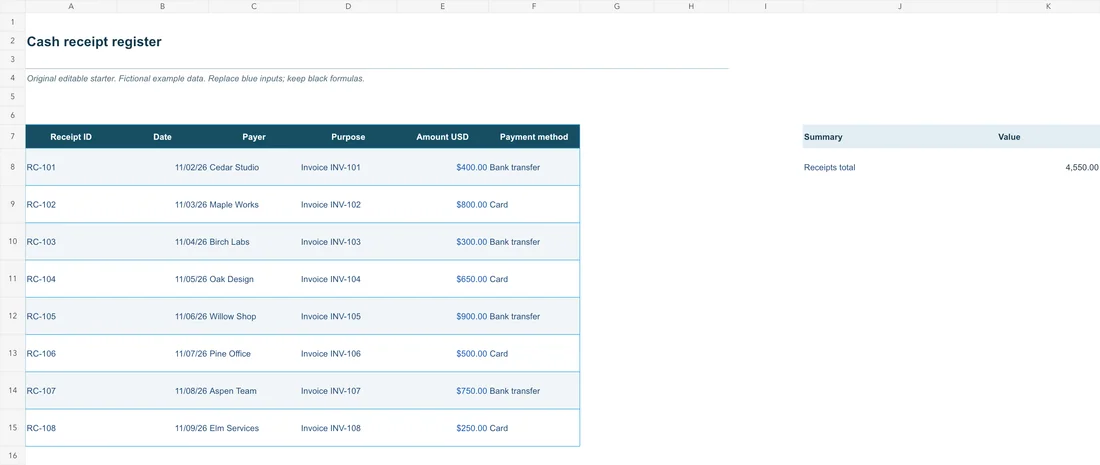
Task: Click receipt ID cell RC-104
Action: (x=71, y=279)
